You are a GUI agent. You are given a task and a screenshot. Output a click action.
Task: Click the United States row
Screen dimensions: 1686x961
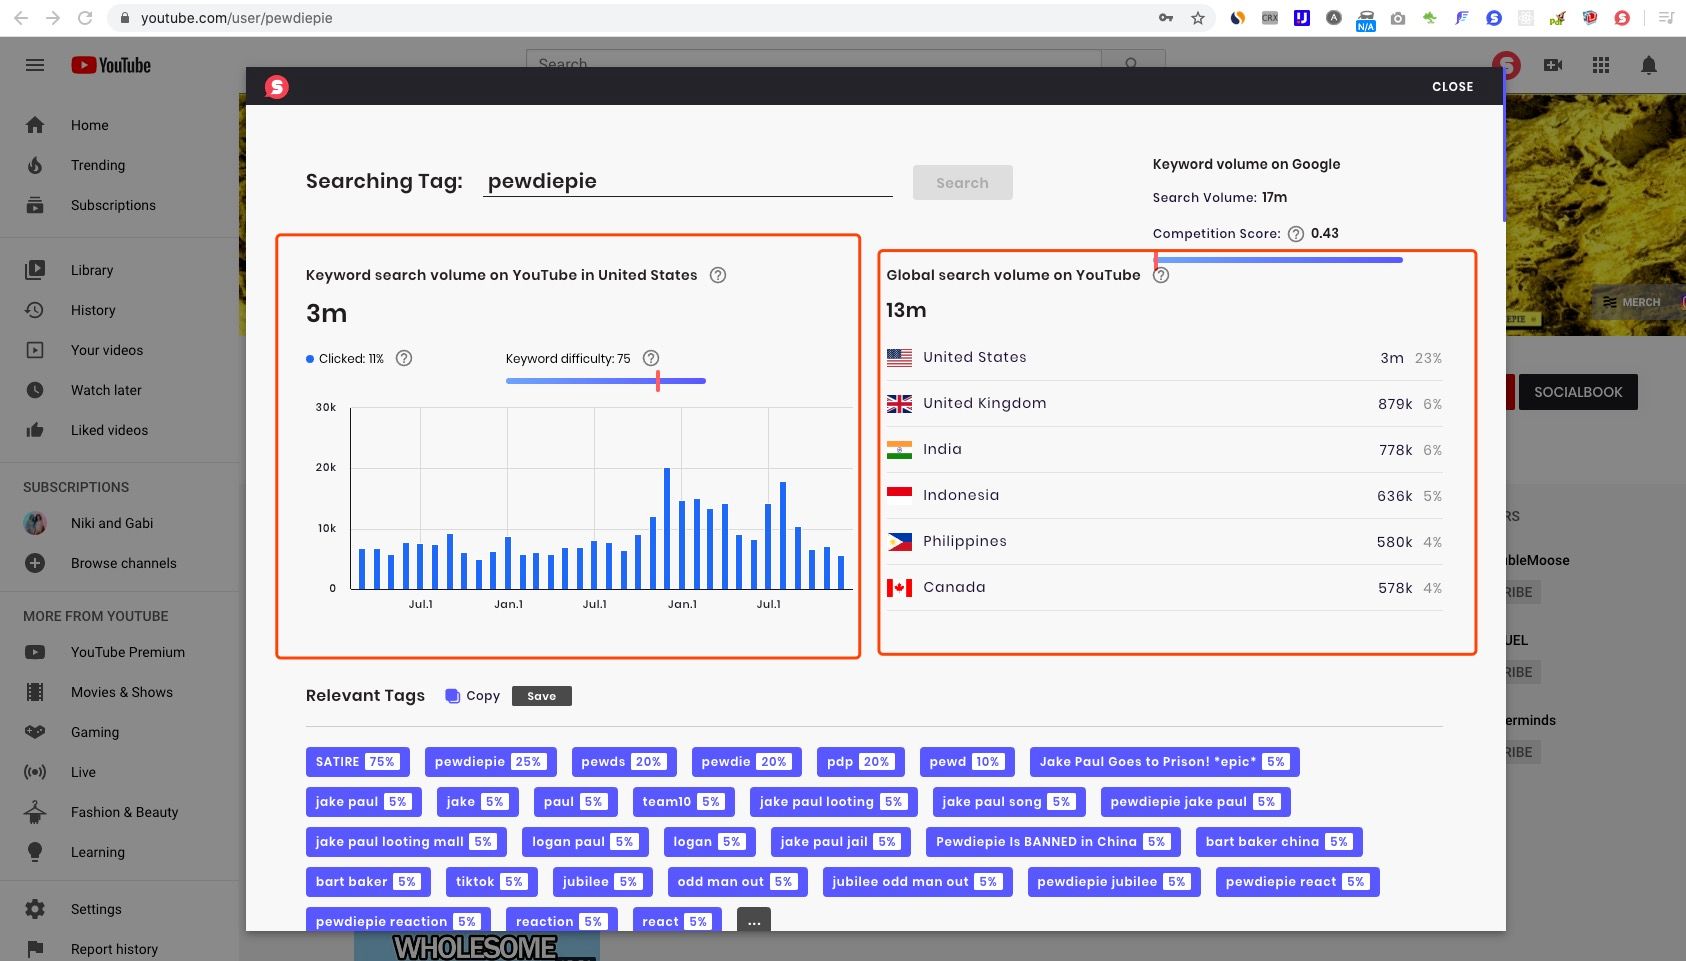1164,358
